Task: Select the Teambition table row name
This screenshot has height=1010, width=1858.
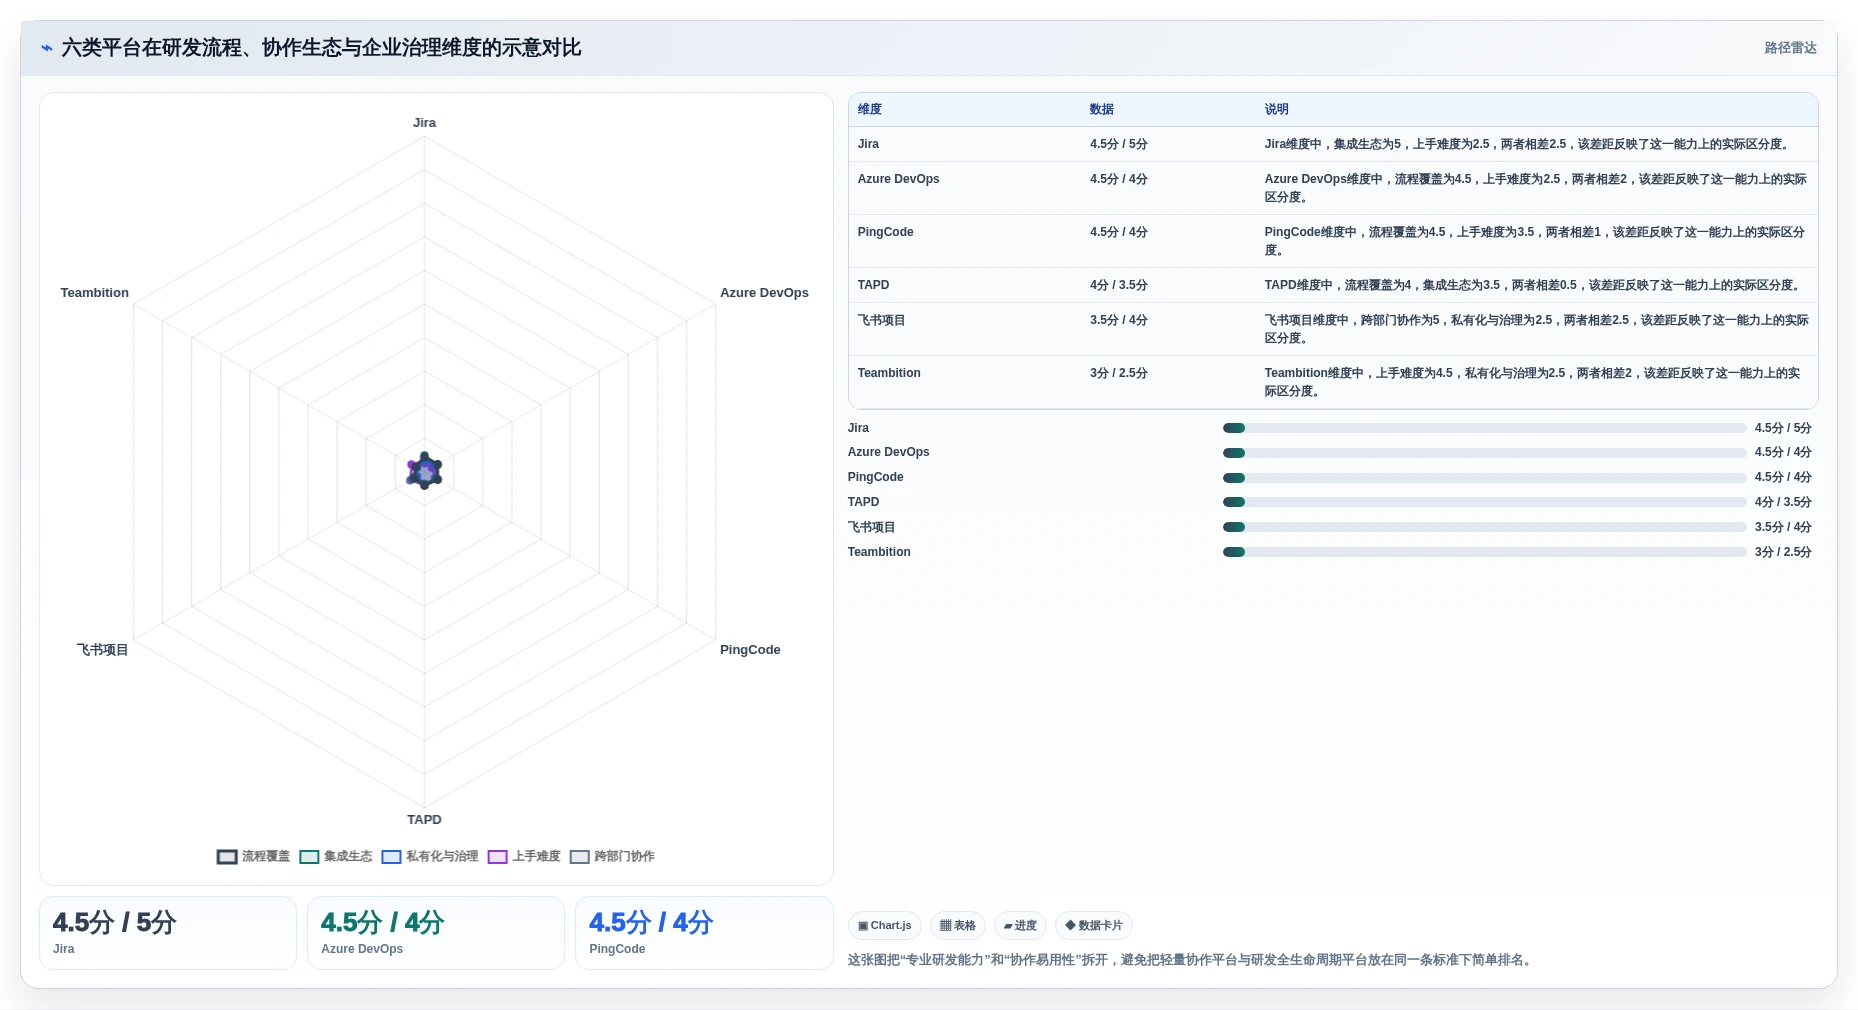Action: tap(889, 373)
